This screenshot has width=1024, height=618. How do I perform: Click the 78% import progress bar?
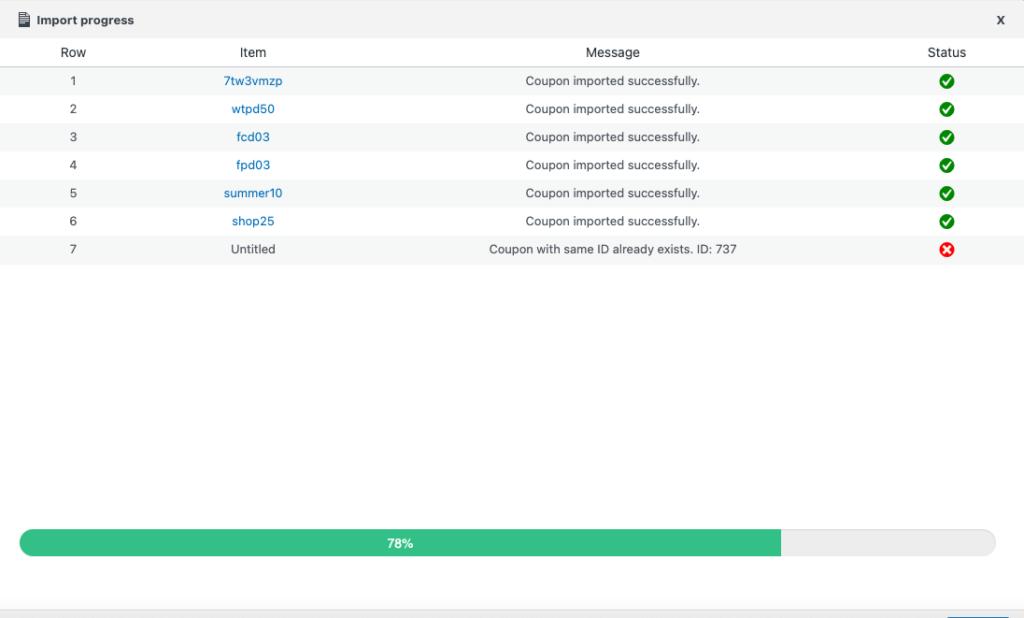pos(507,543)
